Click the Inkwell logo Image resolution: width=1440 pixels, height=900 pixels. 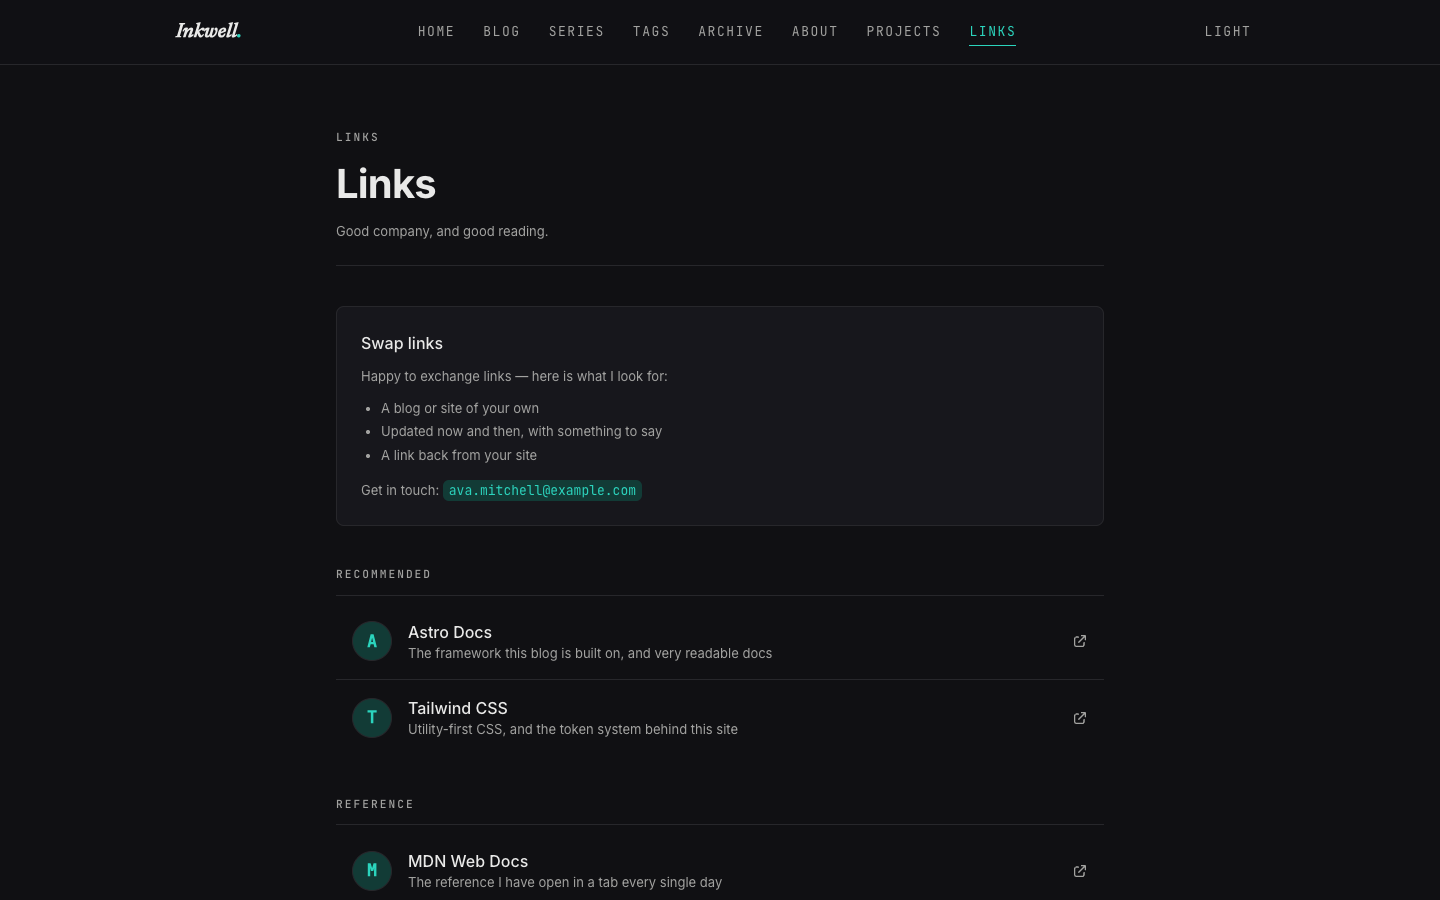pyautogui.click(x=208, y=31)
